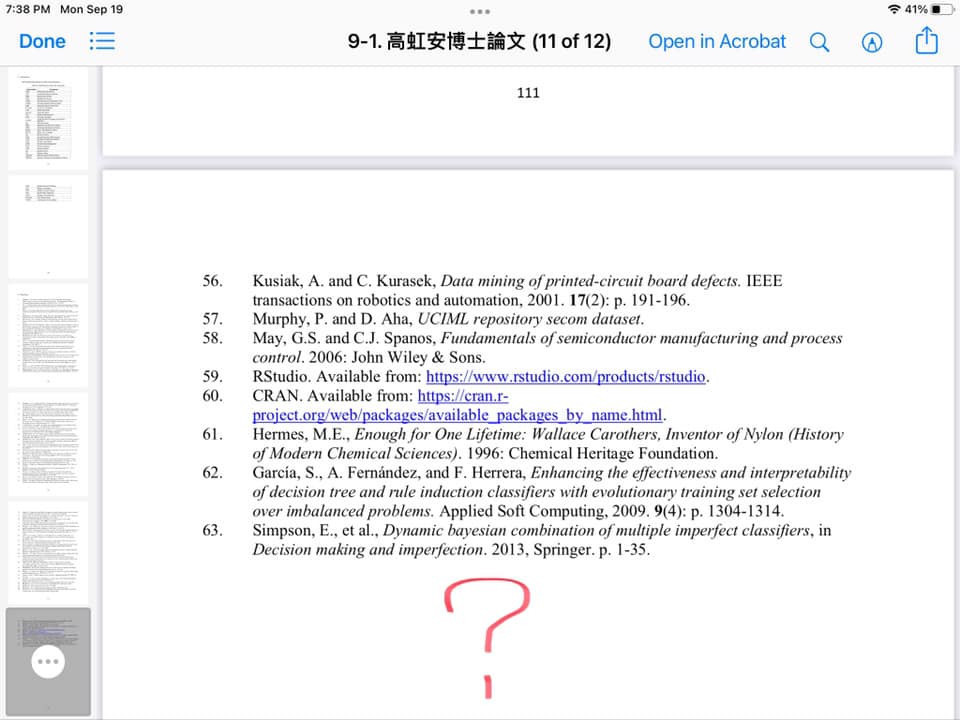Tap the battery indicator icon

click(x=942, y=9)
